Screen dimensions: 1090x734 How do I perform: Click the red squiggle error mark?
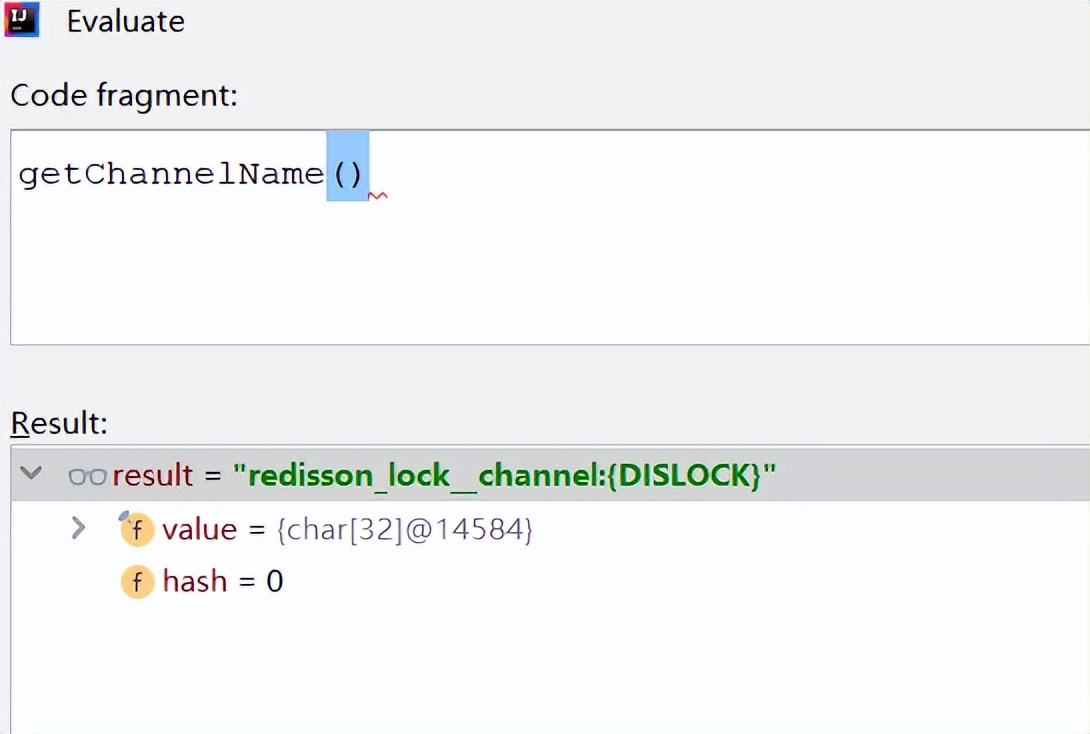coord(378,195)
